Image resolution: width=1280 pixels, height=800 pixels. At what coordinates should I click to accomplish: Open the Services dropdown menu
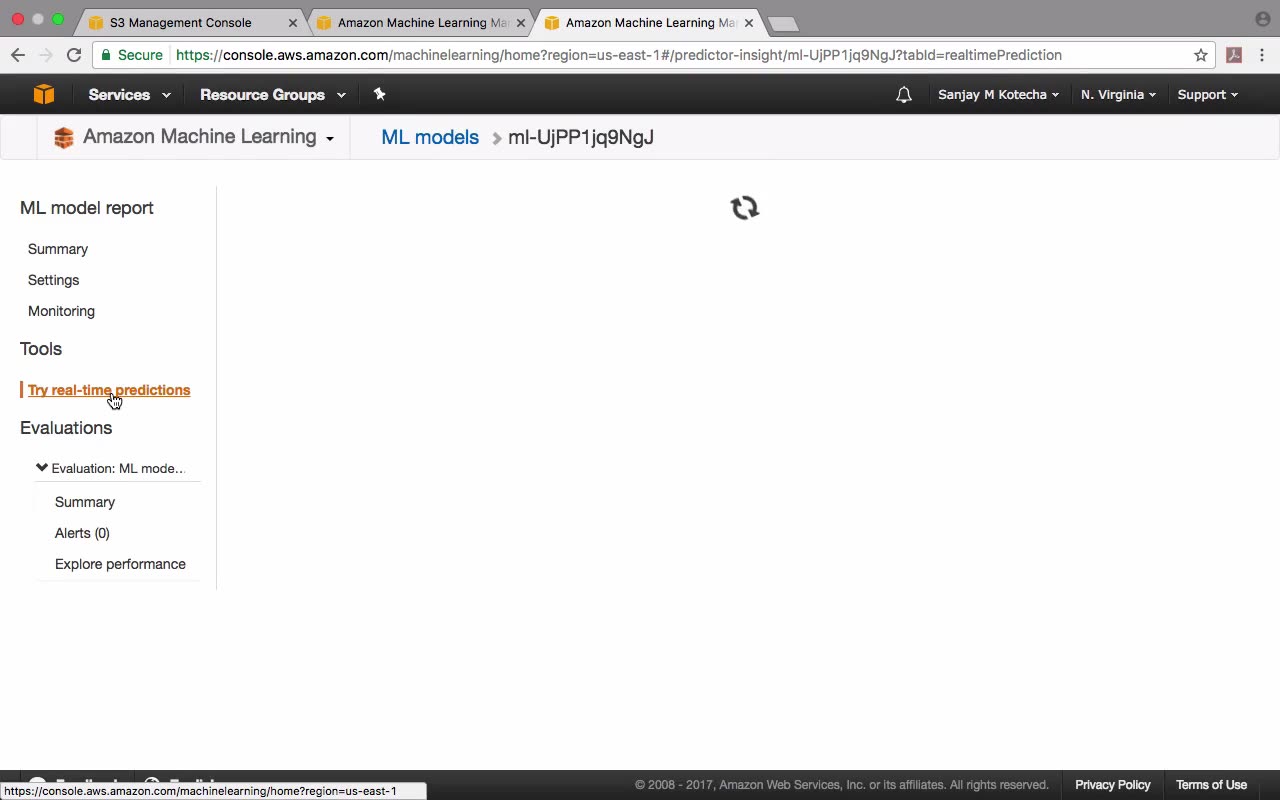(x=130, y=95)
